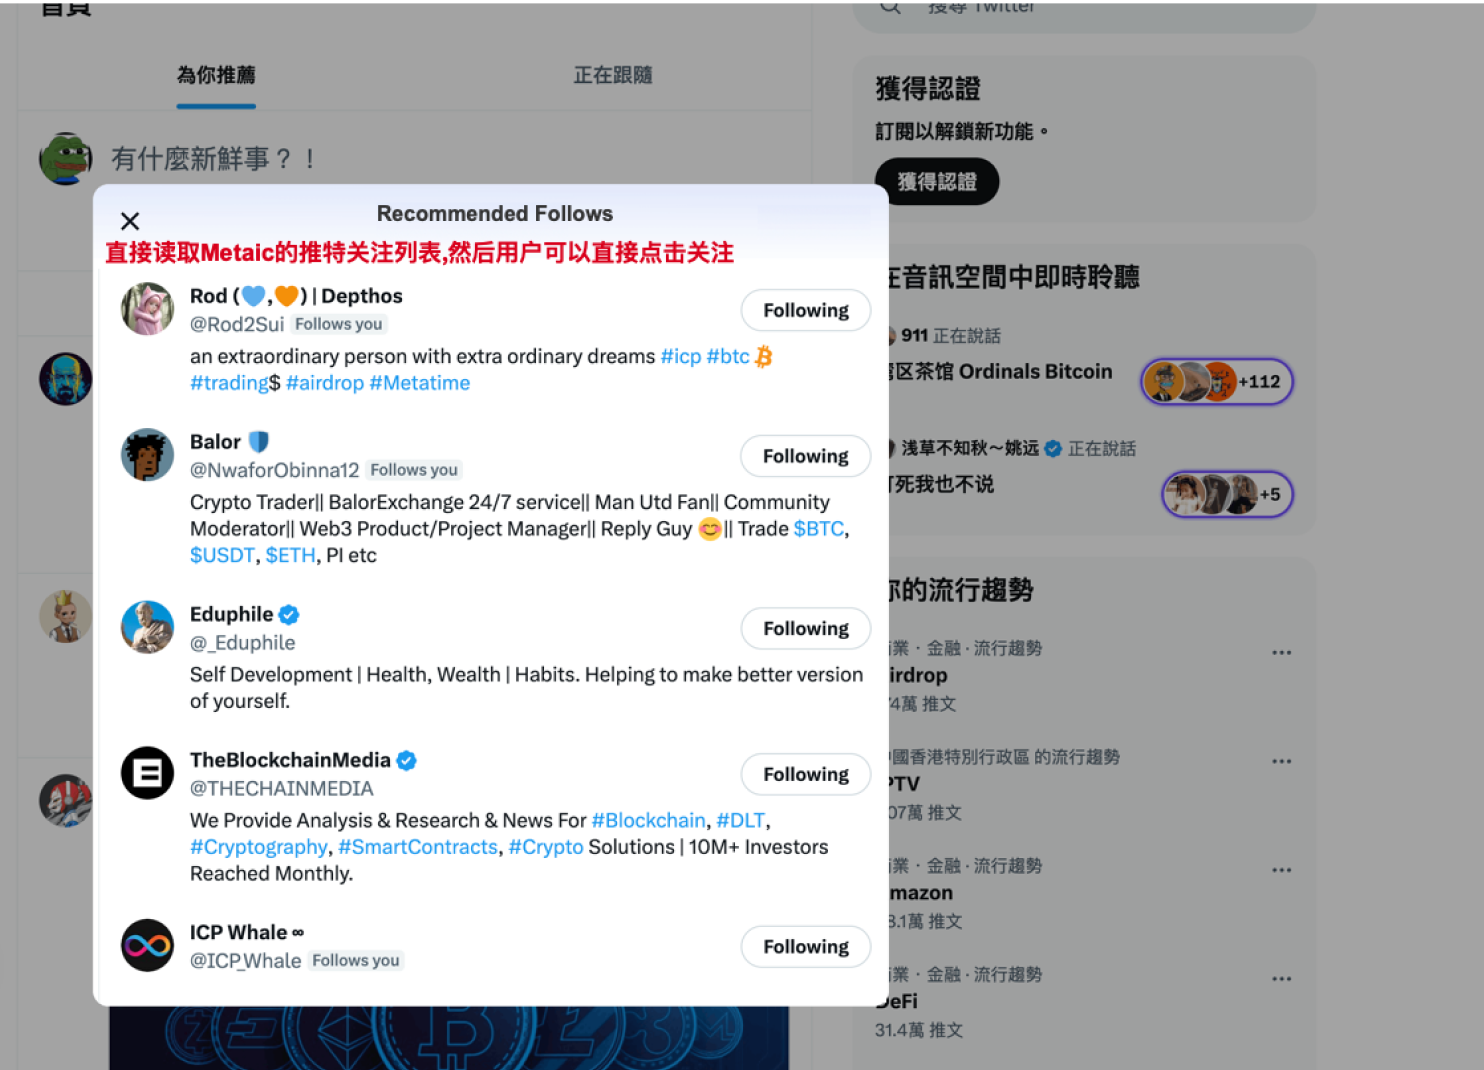The image size is (1484, 1070).
Task: Click the #Crypto hashtag link
Action: [x=546, y=847]
